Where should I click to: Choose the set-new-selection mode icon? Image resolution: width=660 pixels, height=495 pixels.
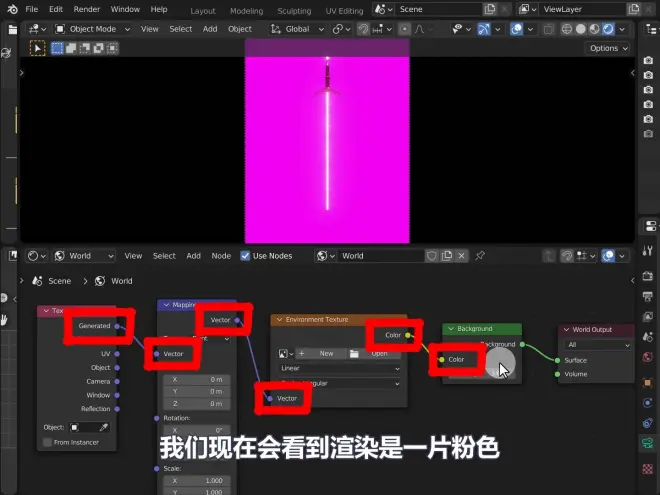point(57,48)
